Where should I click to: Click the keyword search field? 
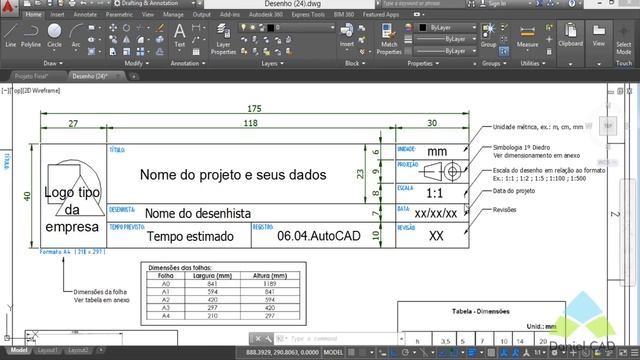click(423, 3)
